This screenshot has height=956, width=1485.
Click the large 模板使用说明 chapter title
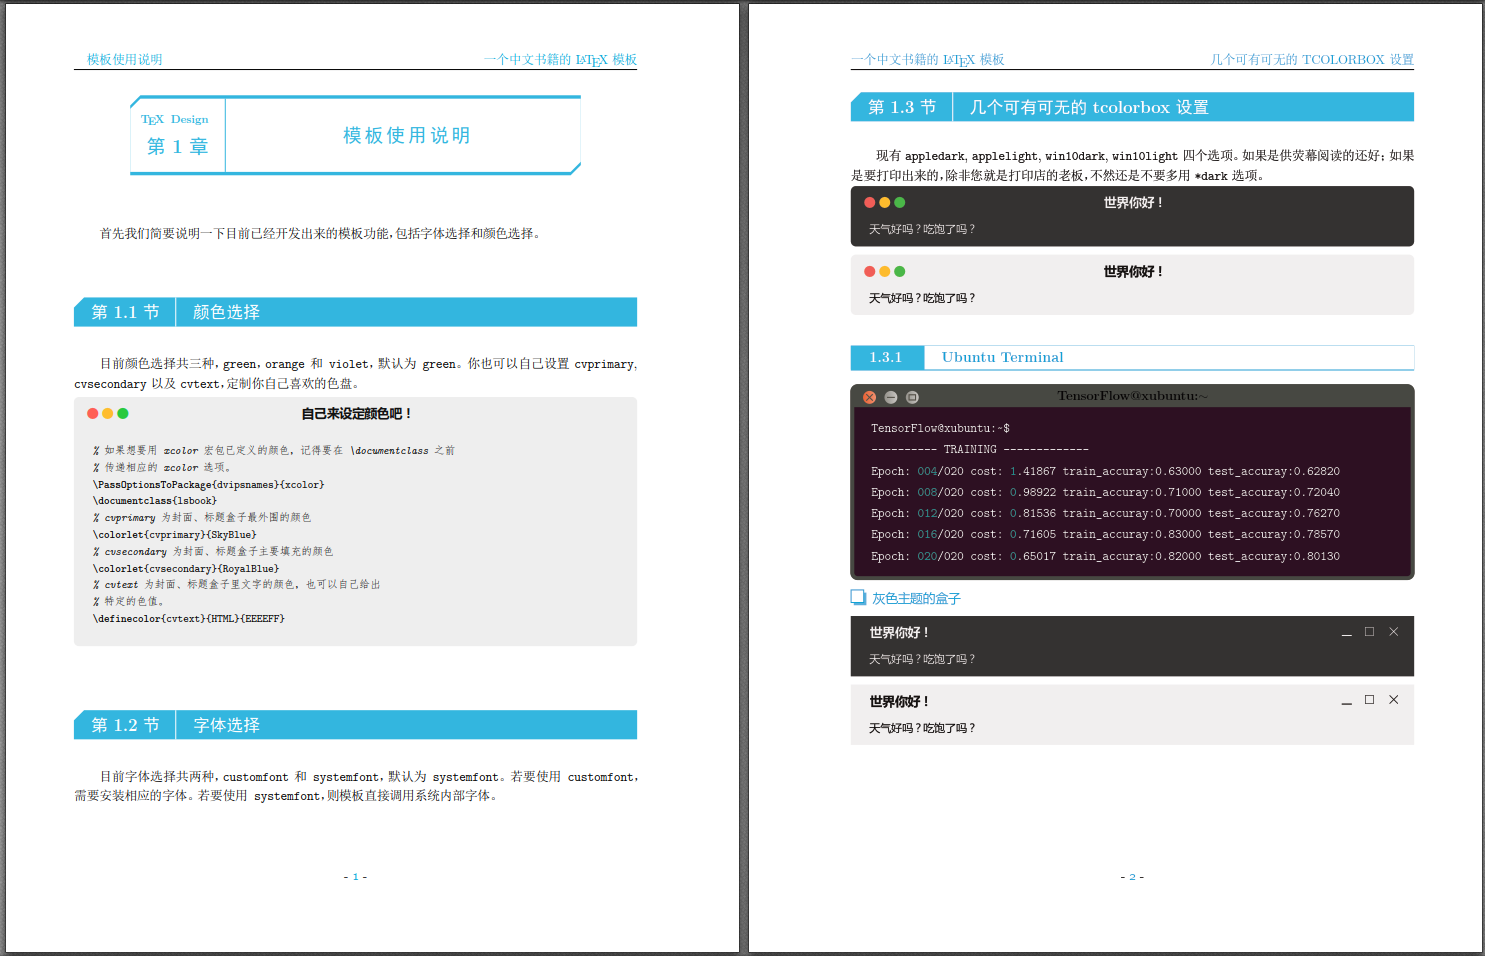pyautogui.click(x=406, y=135)
